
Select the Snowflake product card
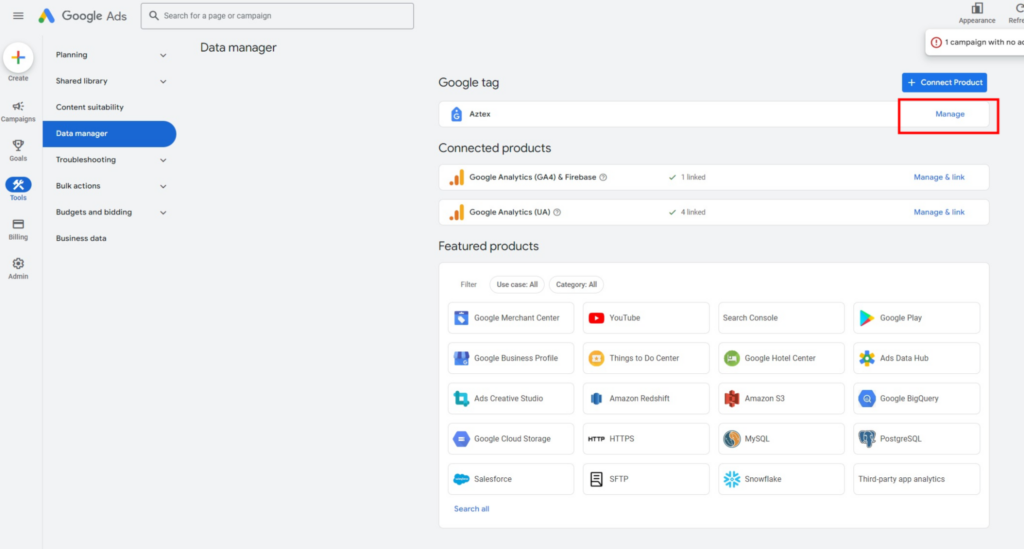781,479
